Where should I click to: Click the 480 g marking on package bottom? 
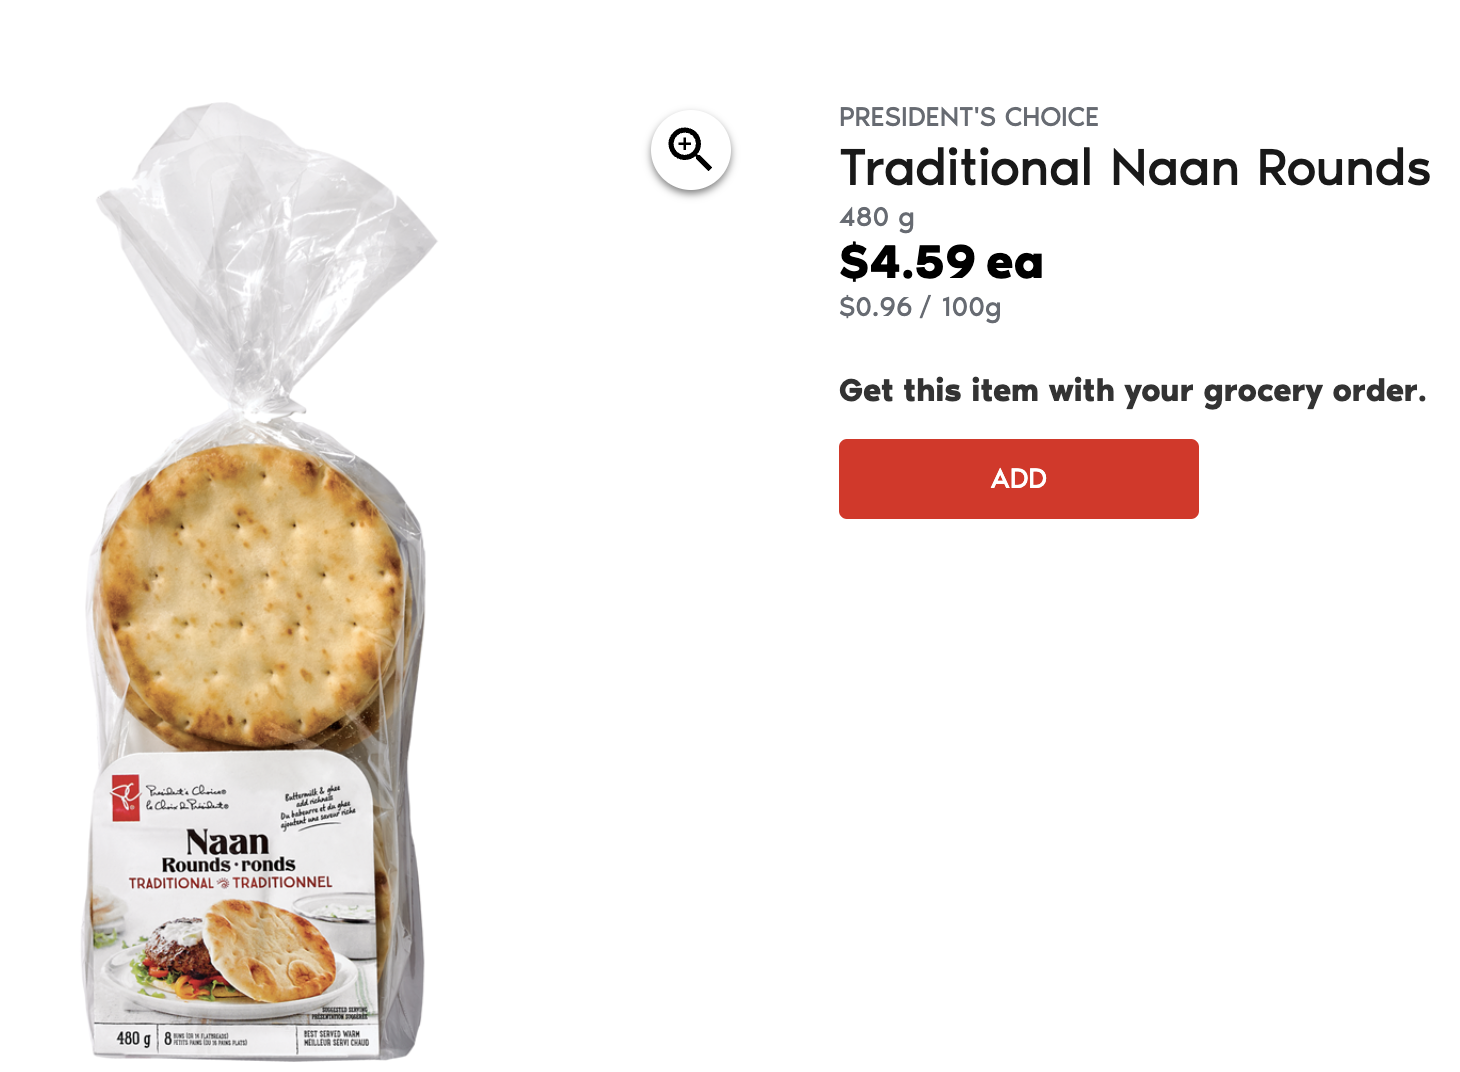[x=133, y=1038]
